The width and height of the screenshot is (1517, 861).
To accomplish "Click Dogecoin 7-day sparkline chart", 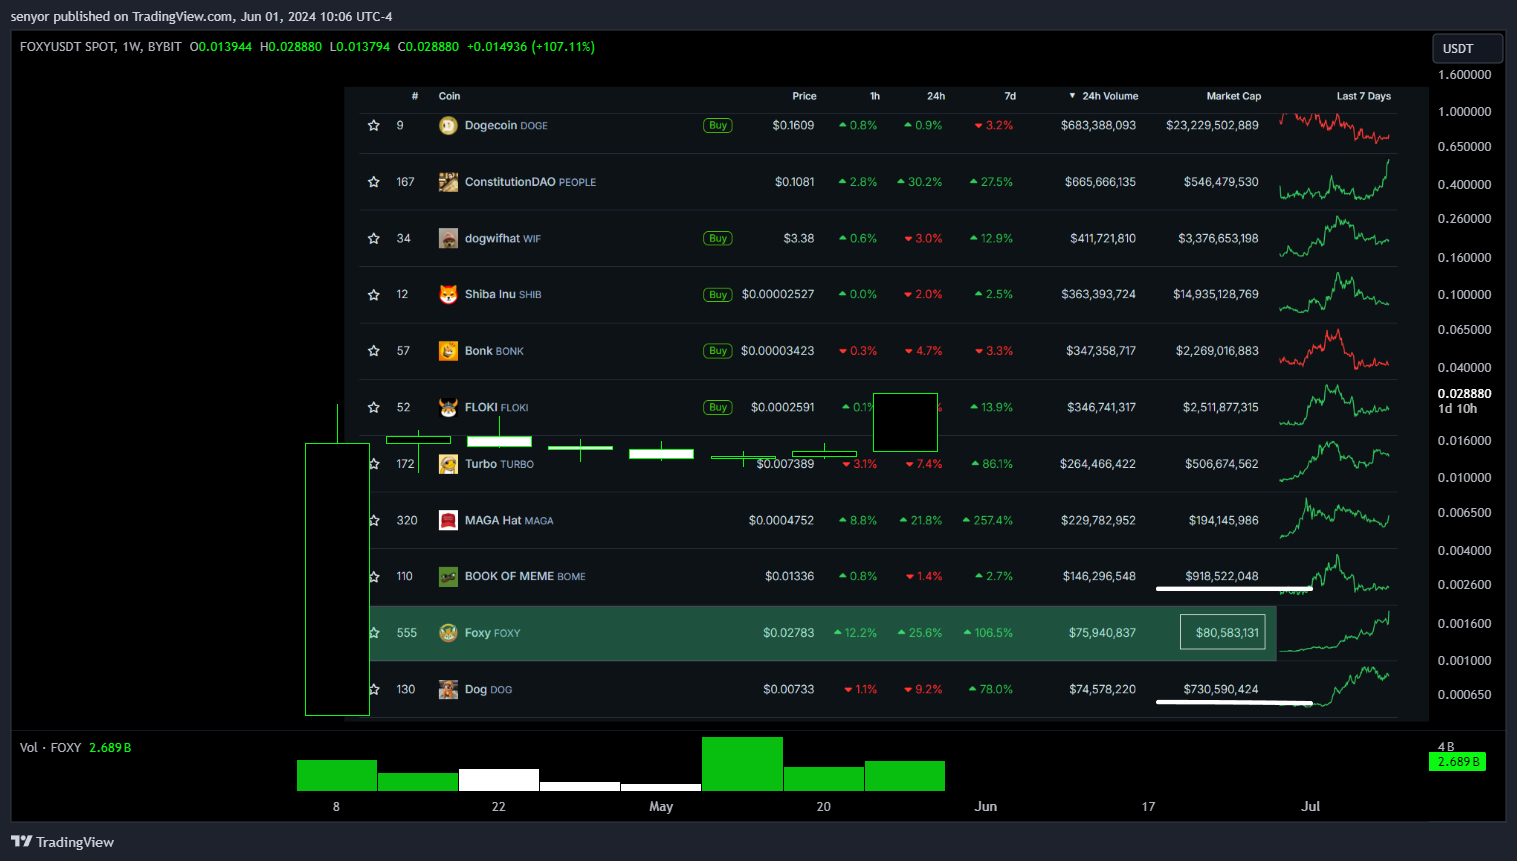I will pyautogui.click(x=1334, y=128).
